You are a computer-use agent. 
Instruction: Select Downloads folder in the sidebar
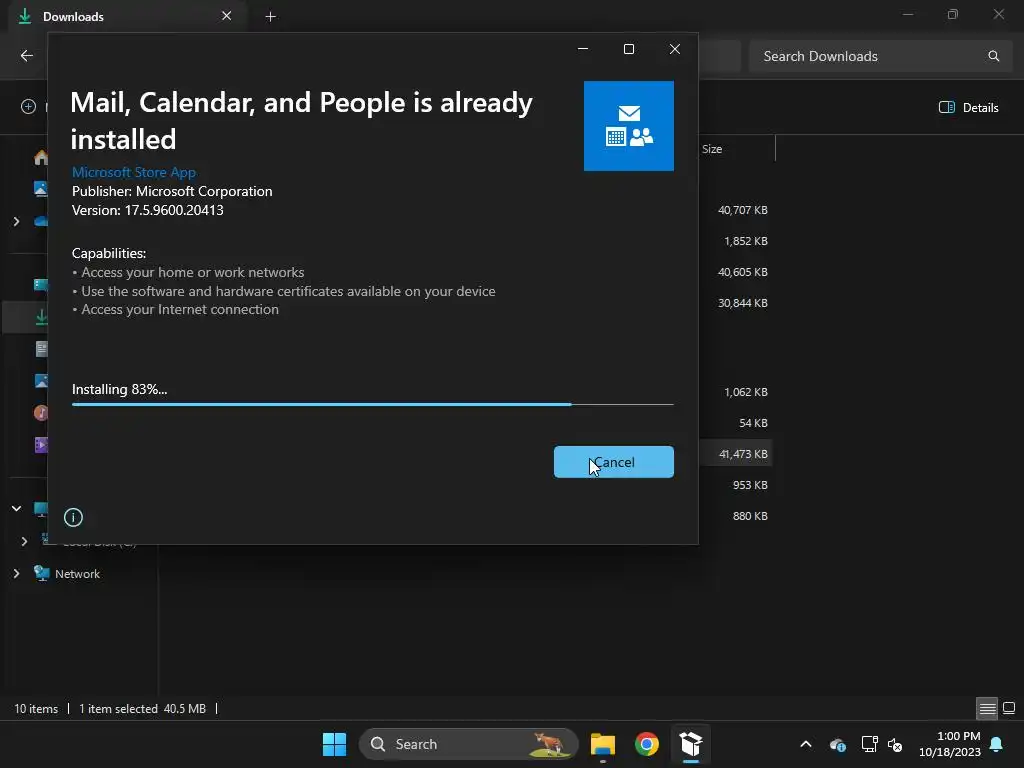[x=41, y=317]
